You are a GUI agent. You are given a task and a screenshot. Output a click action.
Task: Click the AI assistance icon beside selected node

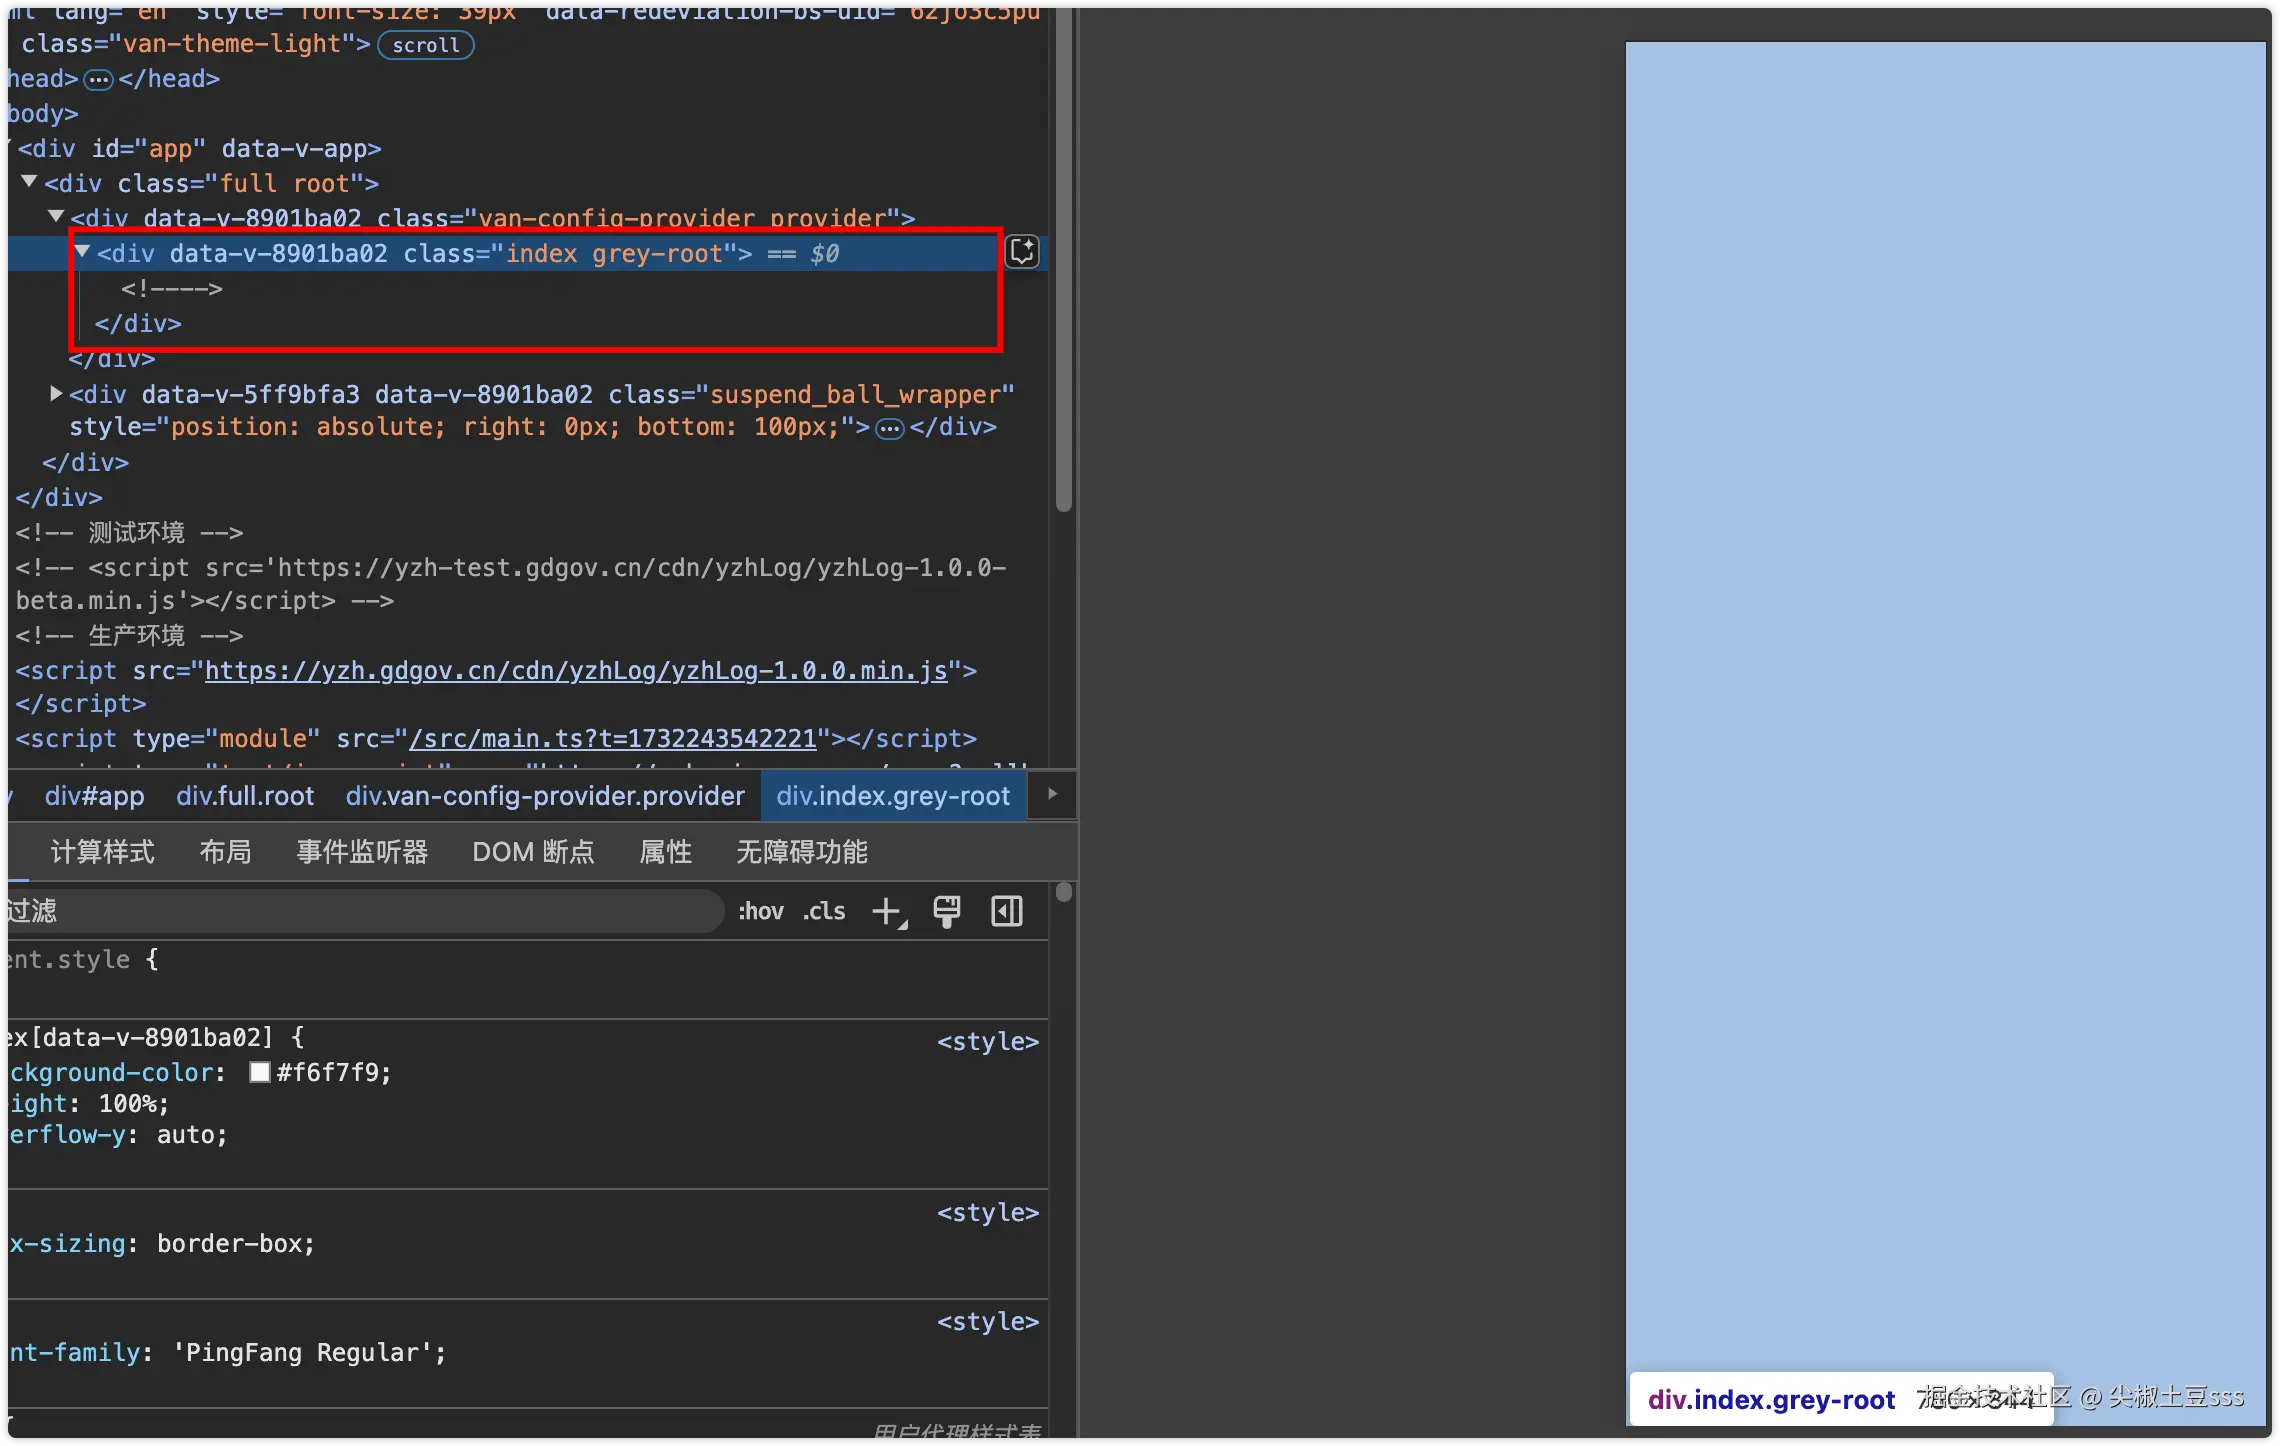(1022, 252)
